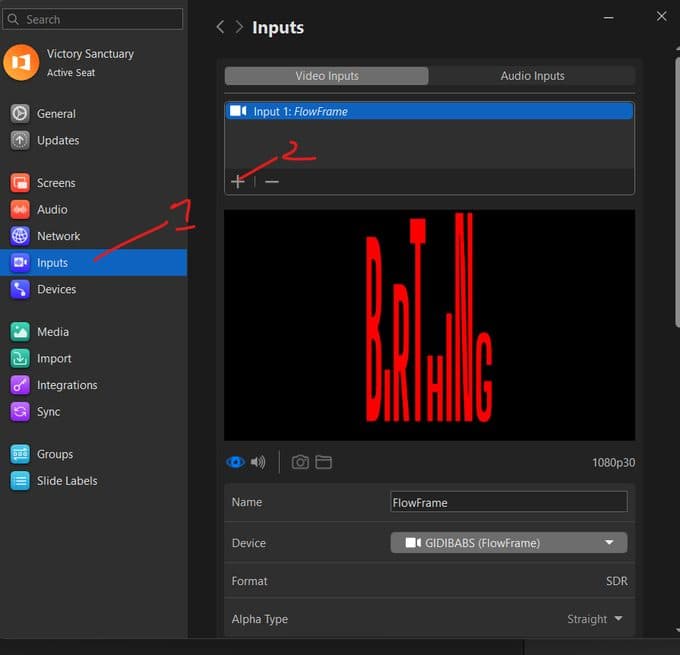Click the Victory Sanctuary account name
Image resolution: width=680 pixels, height=655 pixels.
pos(90,54)
